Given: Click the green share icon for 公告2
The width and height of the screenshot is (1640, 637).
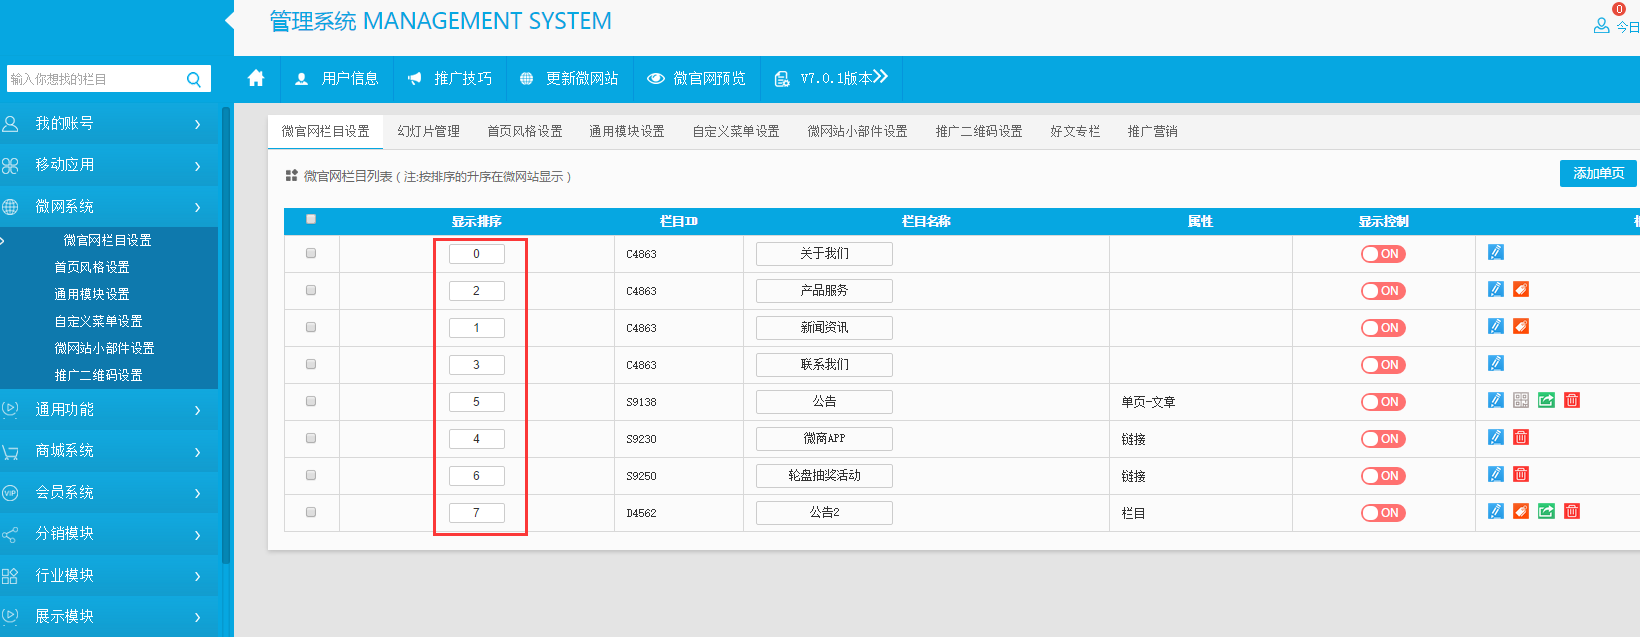Looking at the screenshot, I should point(1546,511).
